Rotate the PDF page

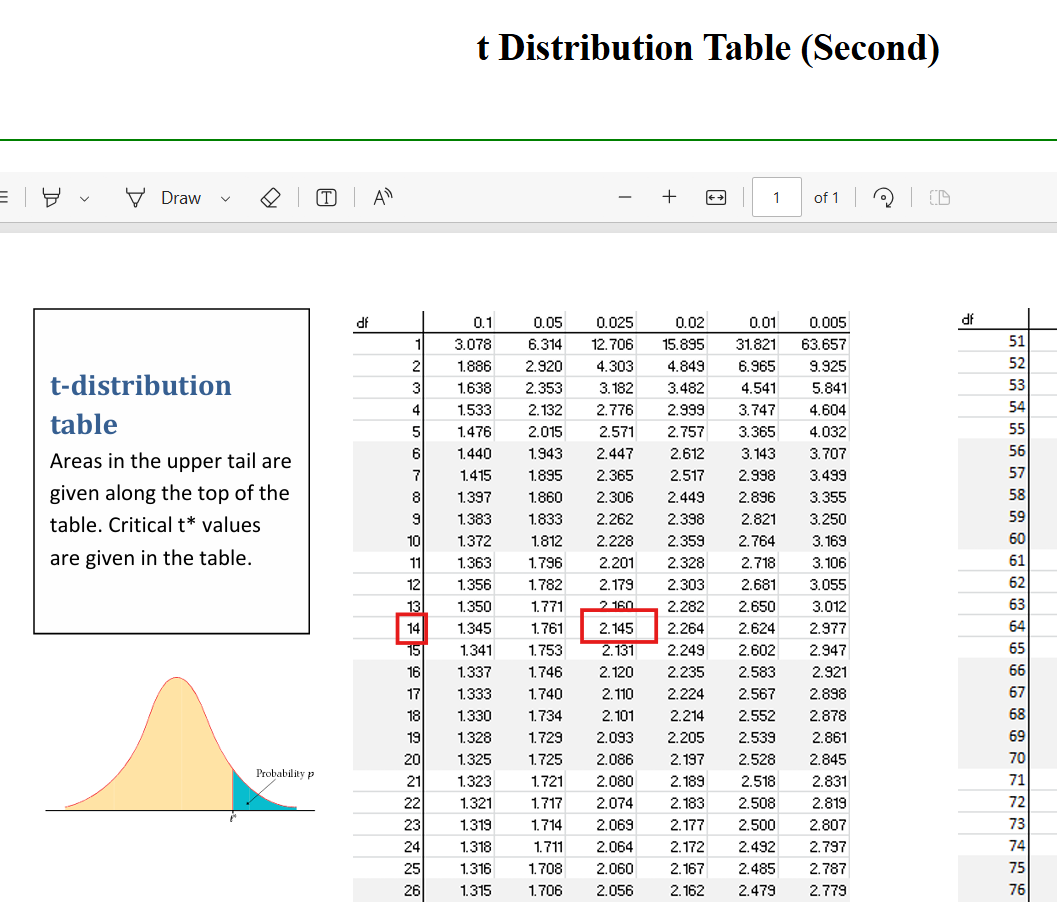tap(883, 198)
